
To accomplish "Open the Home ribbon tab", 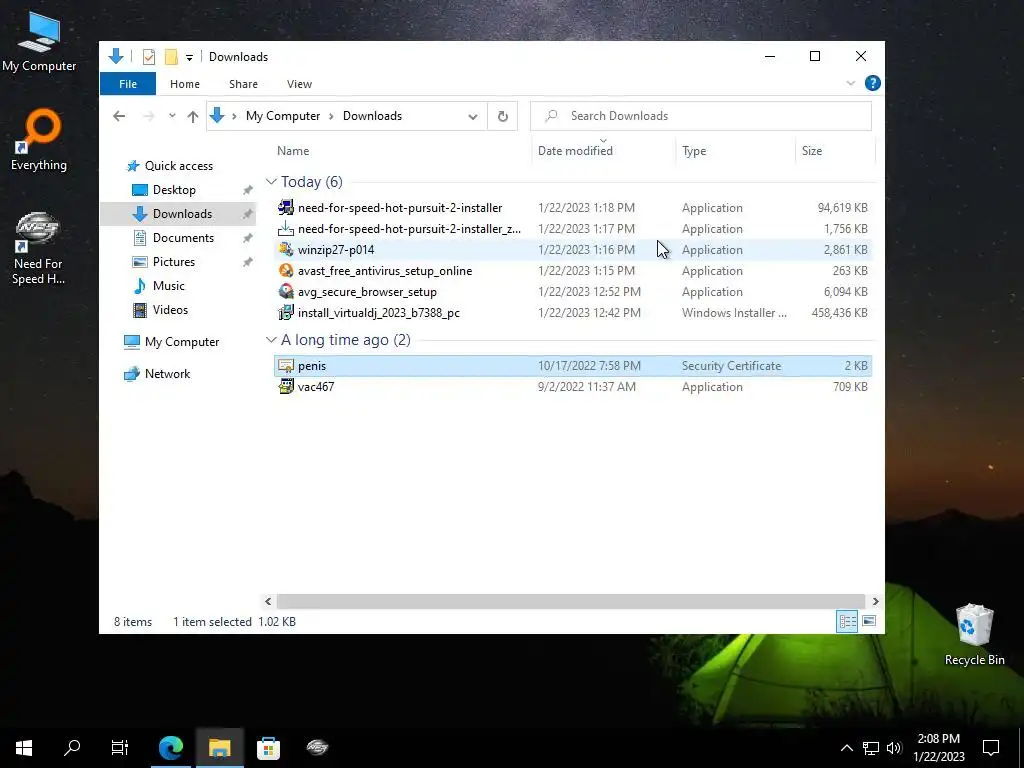I will click(x=185, y=84).
